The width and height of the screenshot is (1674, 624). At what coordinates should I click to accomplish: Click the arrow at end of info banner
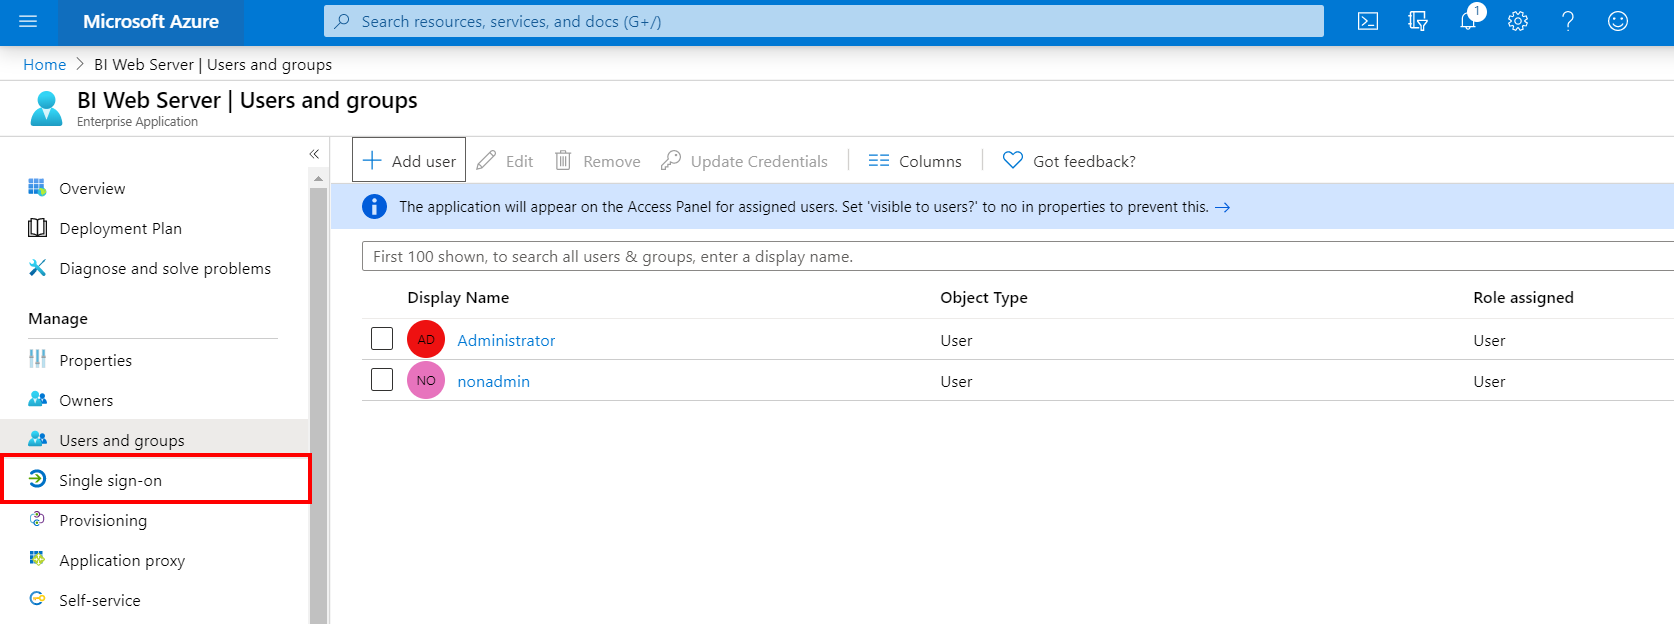pos(1222,208)
